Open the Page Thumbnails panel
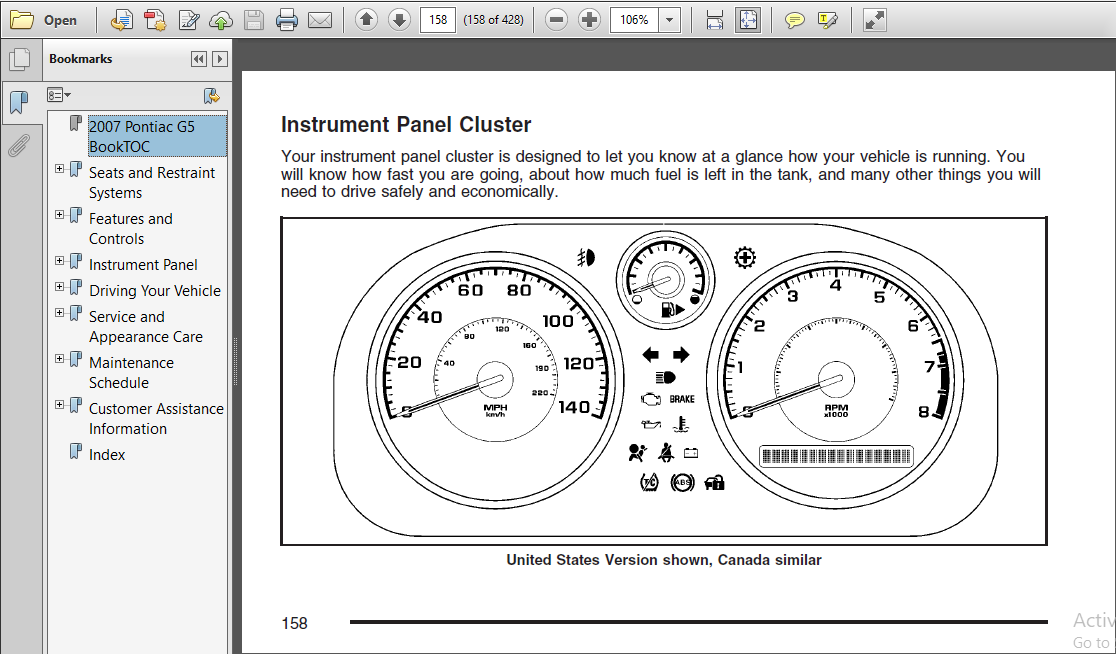 click(19, 59)
